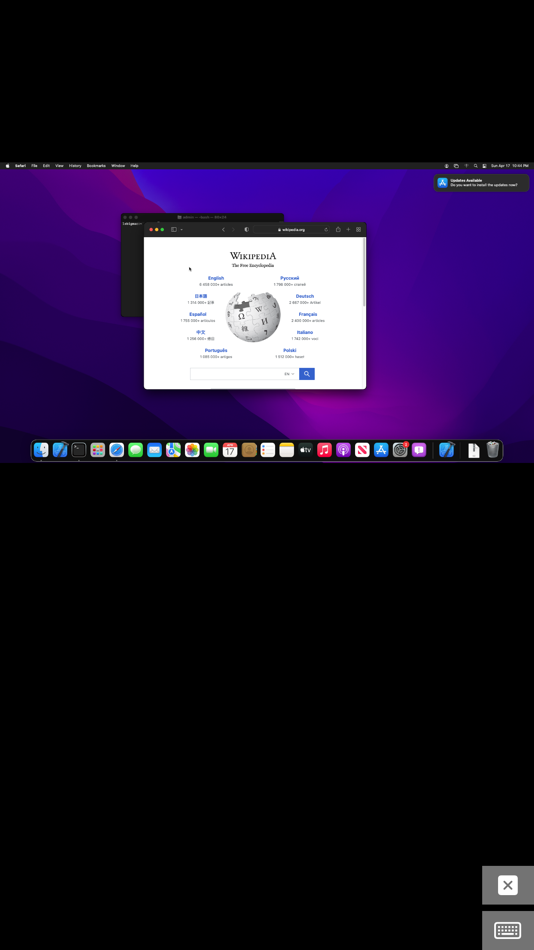
Task: Go forward in Safari
Action: 233,230
